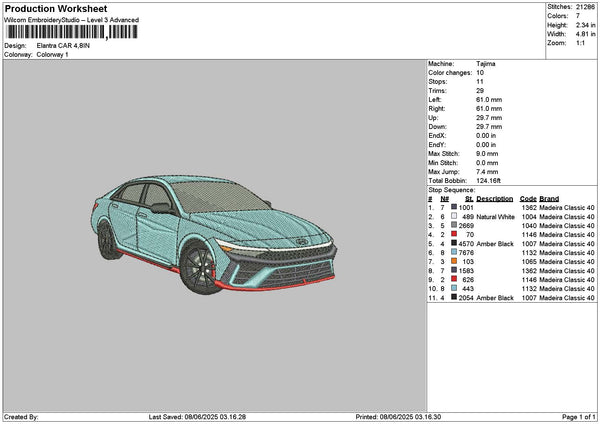Viewport: 600px width, 424px height.
Task: Click the Description column header
Action: click(x=495, y=198)
